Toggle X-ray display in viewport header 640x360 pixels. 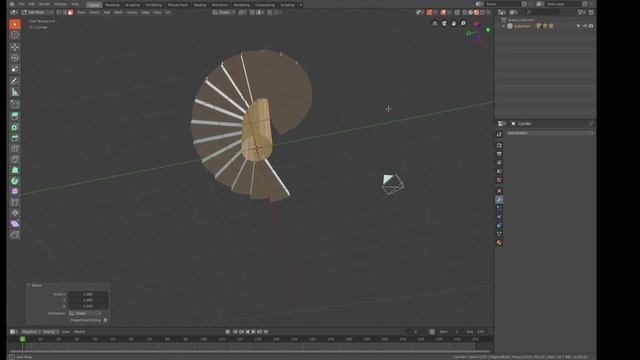point(457,12)
